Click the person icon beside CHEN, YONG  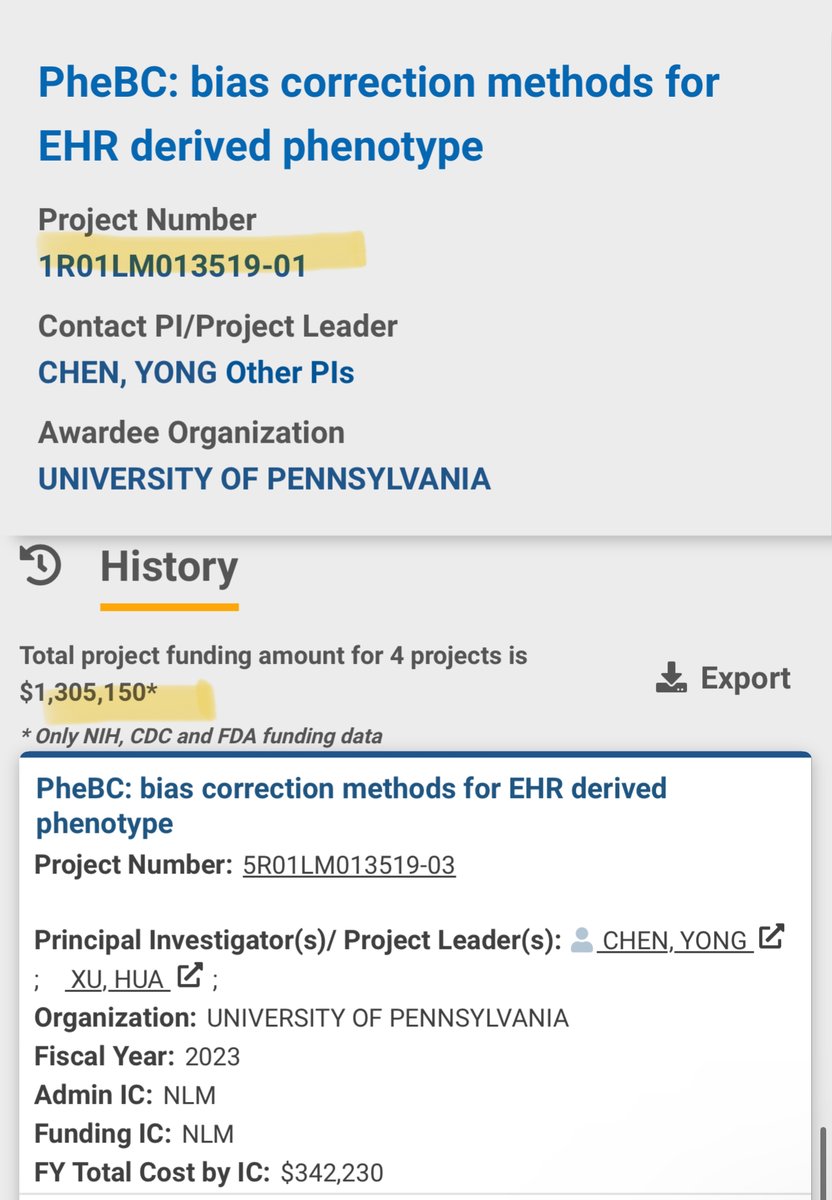pos(582,940)
